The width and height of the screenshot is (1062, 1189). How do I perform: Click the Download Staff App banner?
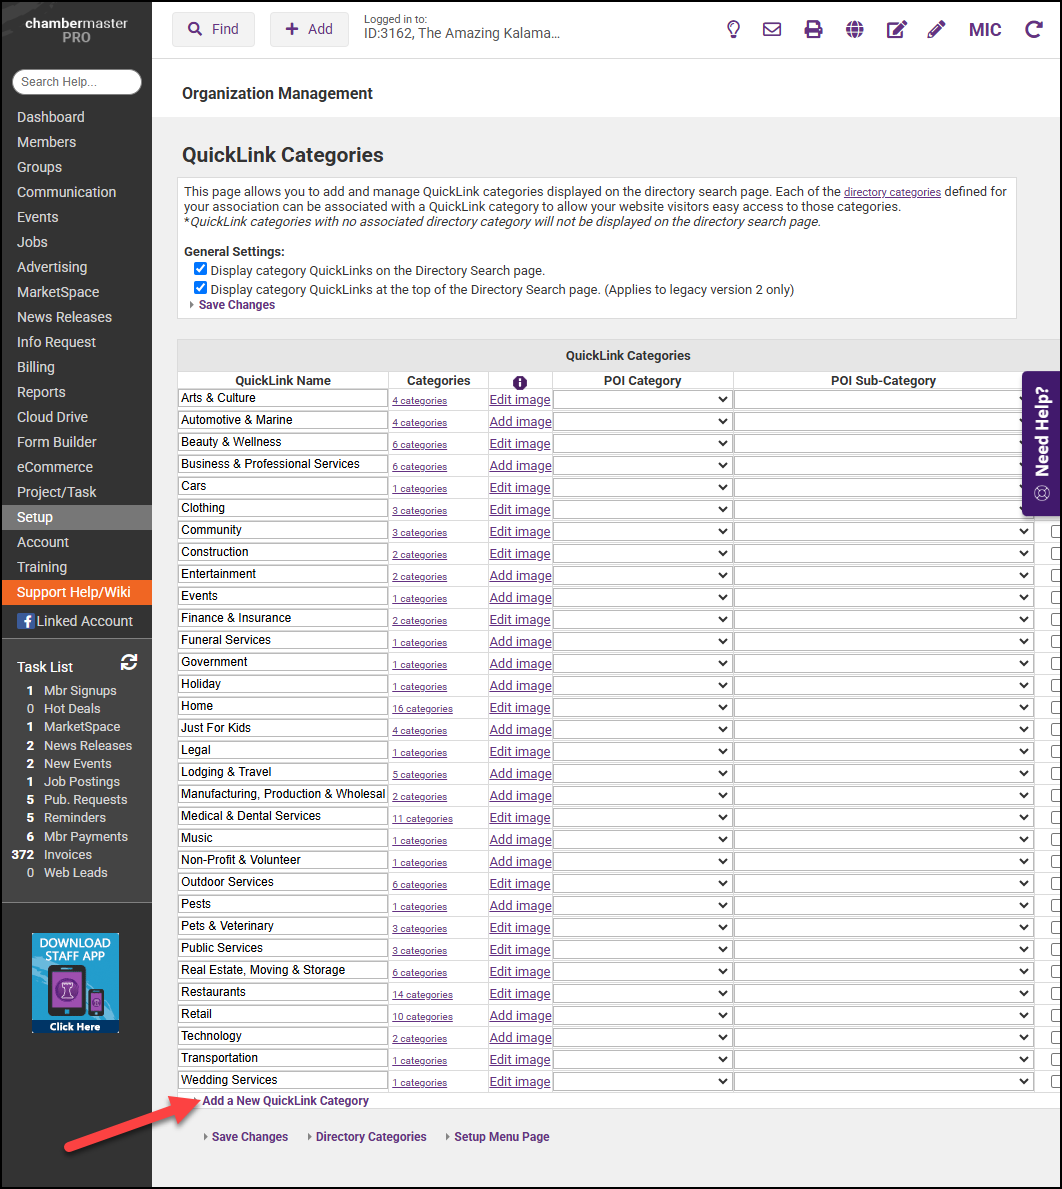(x=75, y=983)
